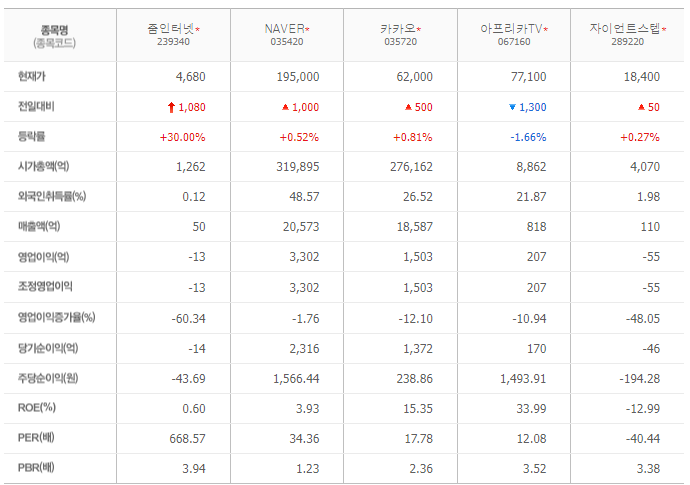Select the 매출액(억) row label

(x=39, y=226)
